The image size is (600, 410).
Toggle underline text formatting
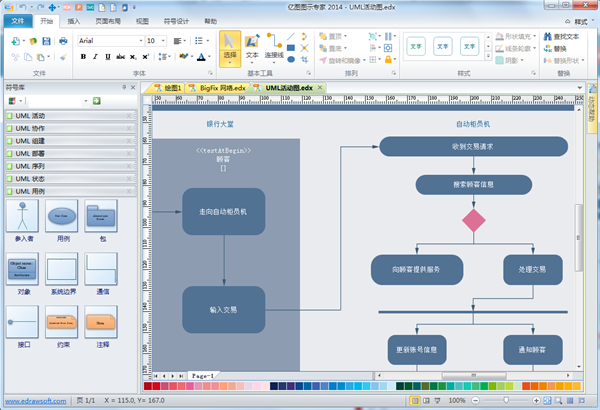coord(110,57)
